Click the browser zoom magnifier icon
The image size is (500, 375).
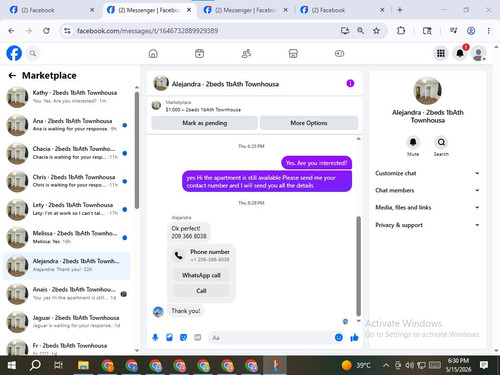pos(360,31)
